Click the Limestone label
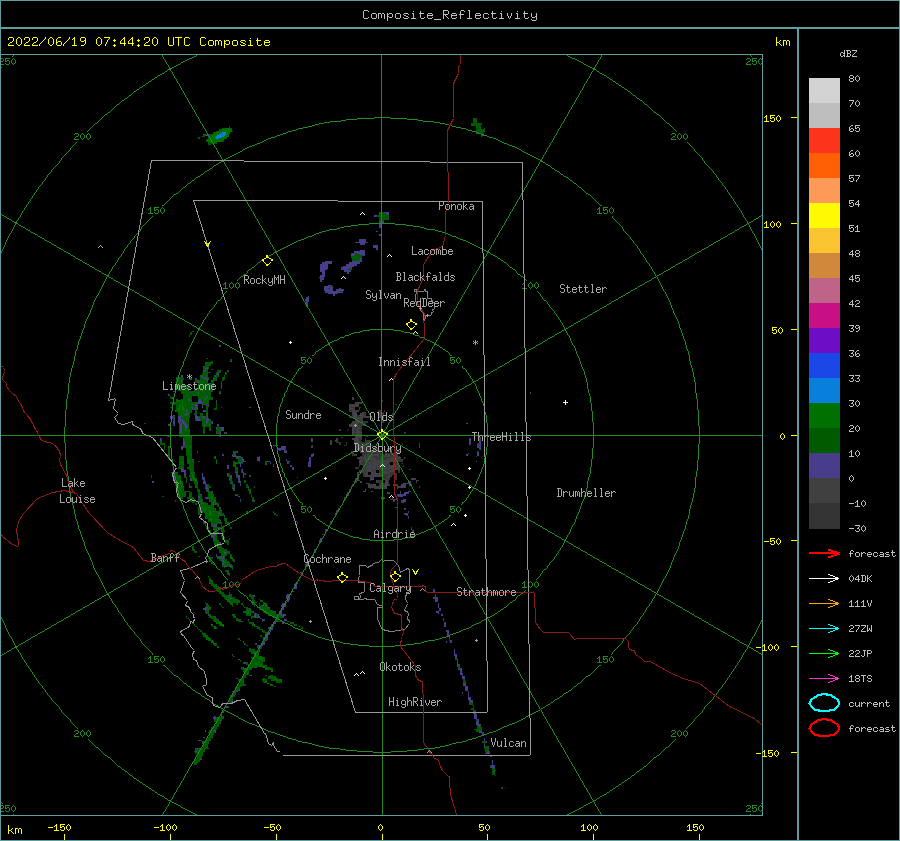Viewport: 900px width, 841px height. click(189, 386)
